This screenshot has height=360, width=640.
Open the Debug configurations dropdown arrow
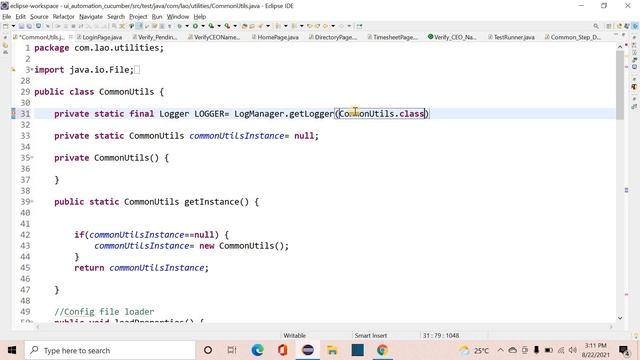187,26
